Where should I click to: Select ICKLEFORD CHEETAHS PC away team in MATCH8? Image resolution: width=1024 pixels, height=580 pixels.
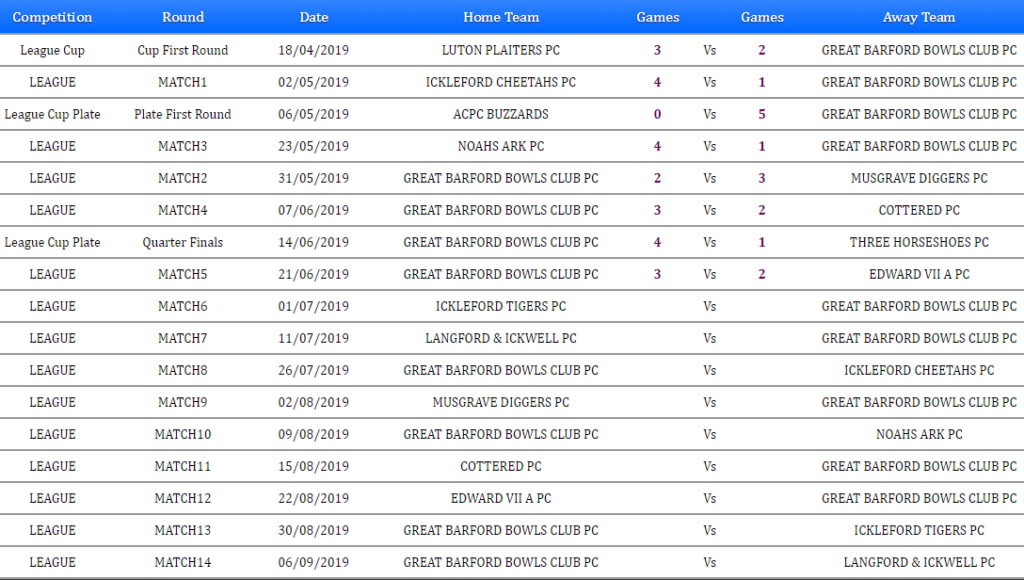click(919, 370)
